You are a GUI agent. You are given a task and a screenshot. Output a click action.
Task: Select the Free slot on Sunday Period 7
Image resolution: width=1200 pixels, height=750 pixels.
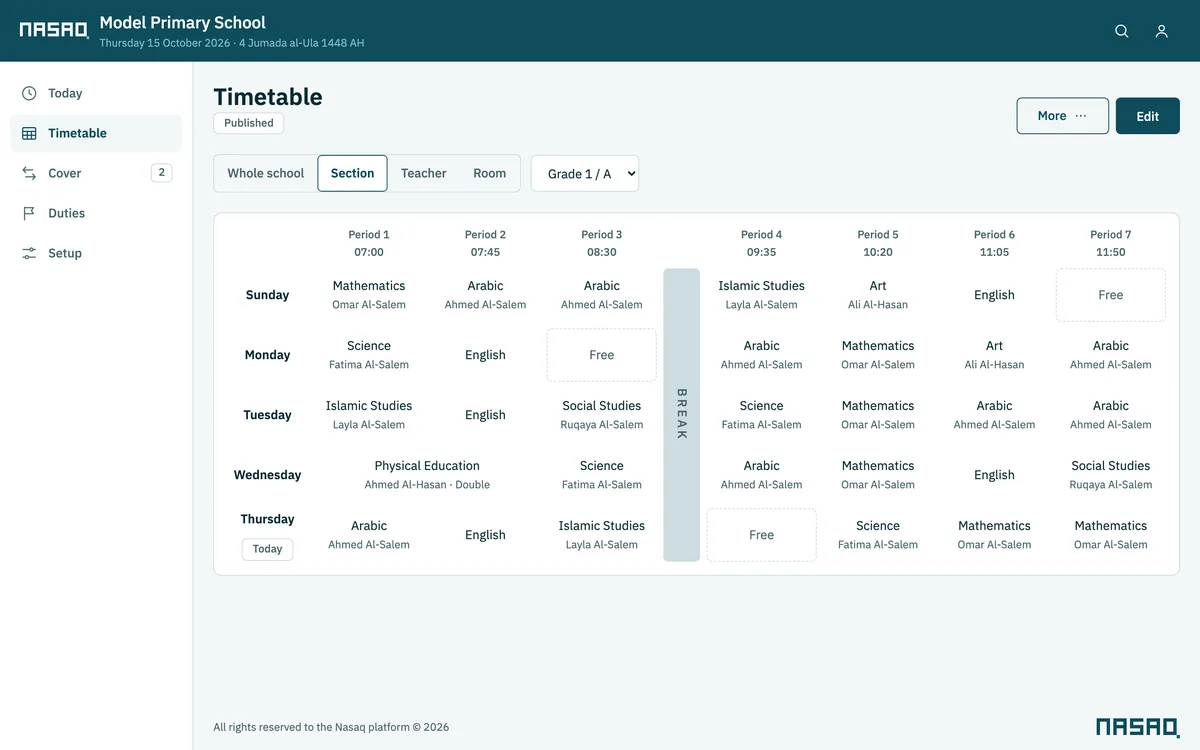point(1111,295)
